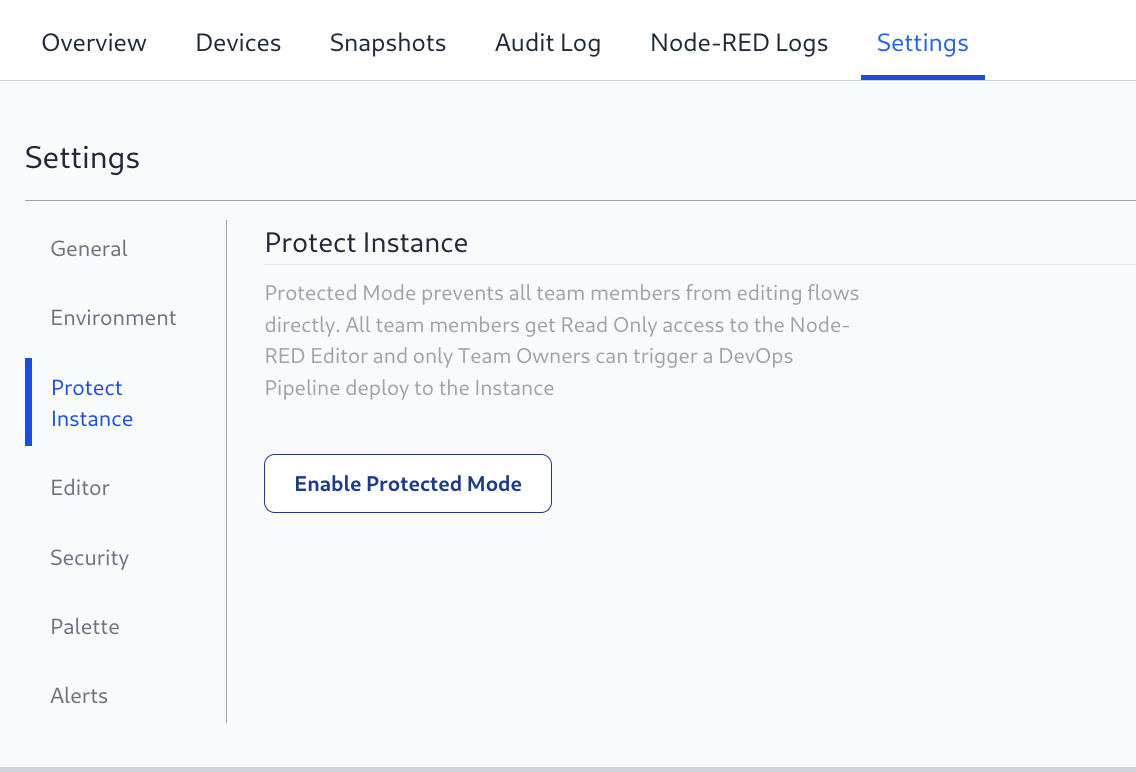Open the Editor settings section
Screen dimensions: 1136x772
pos(80,488)
